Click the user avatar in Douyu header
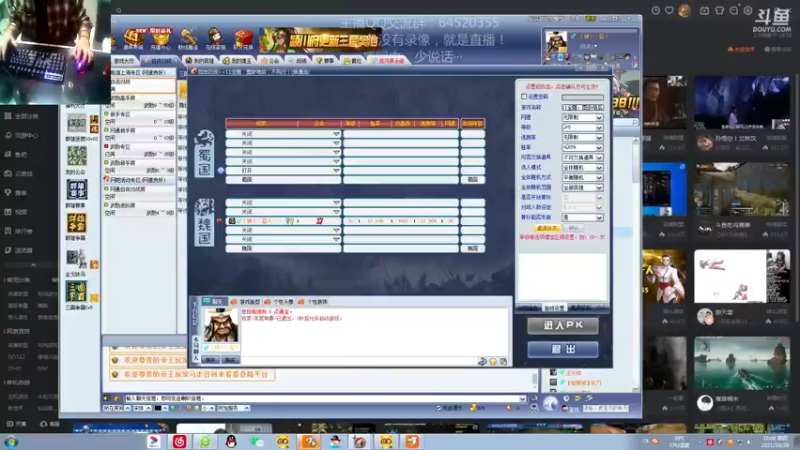The height and width of the screenshot is (450, 800). (684, 10)
